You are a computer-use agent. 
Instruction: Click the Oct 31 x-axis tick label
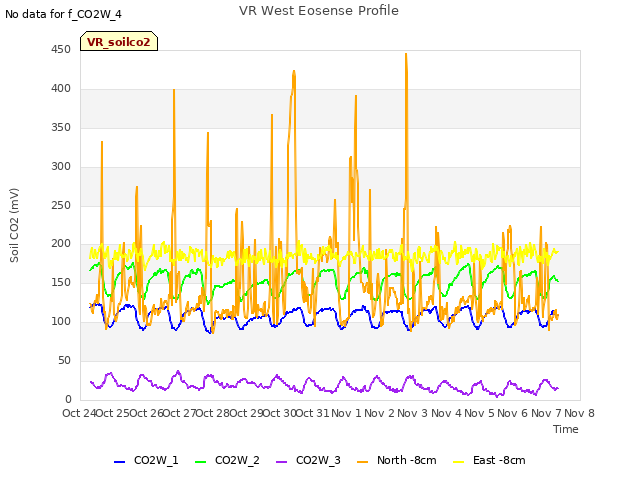[312, 413]
